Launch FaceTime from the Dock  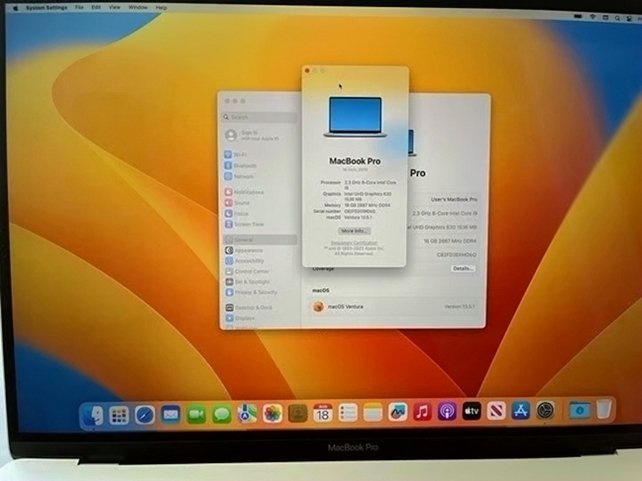click(196, 415)
